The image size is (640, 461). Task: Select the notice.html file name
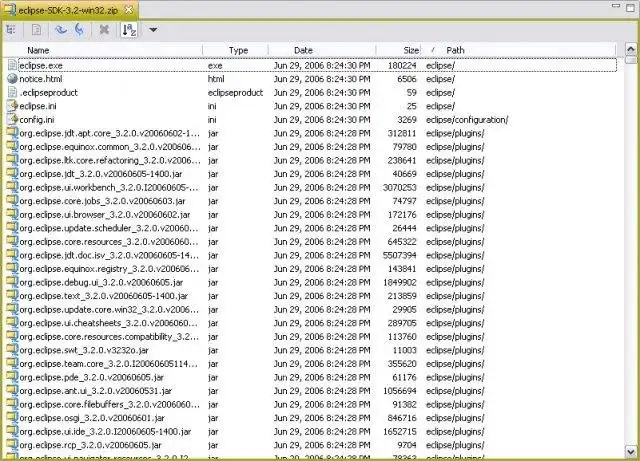click(41, 79)
